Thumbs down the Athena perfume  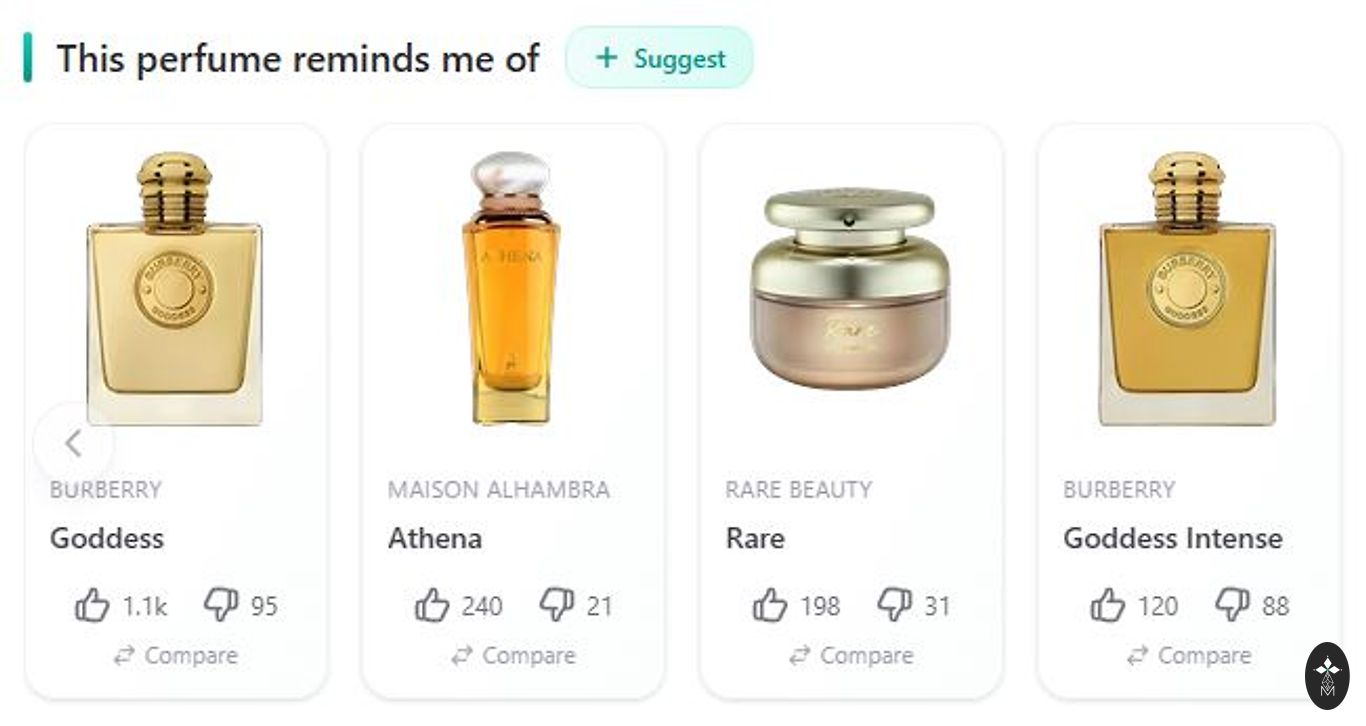click(x=557, y=604)
